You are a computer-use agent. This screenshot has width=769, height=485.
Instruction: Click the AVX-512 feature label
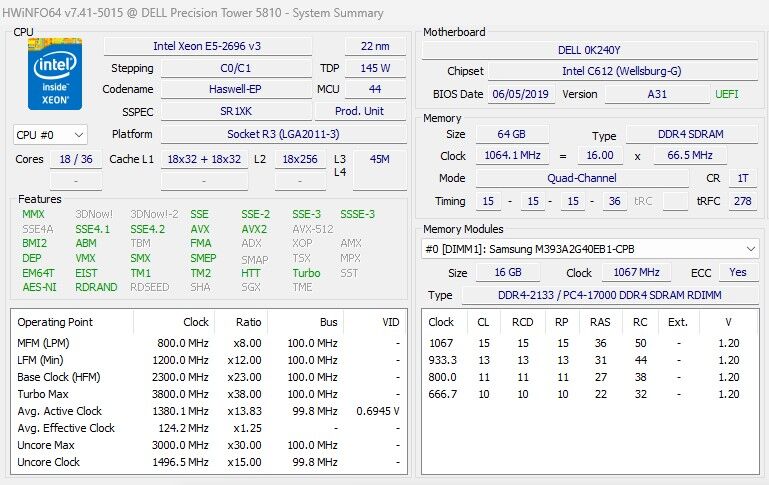(313, 229)
